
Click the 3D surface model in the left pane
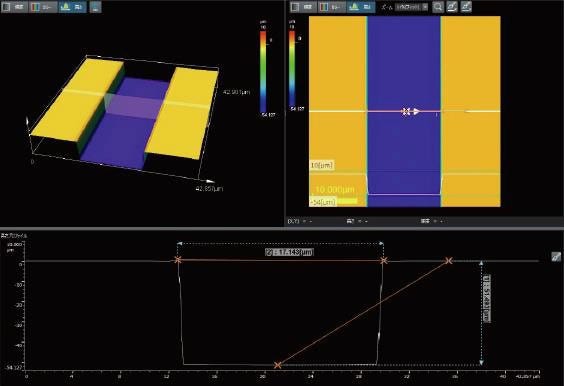[124, 113]
